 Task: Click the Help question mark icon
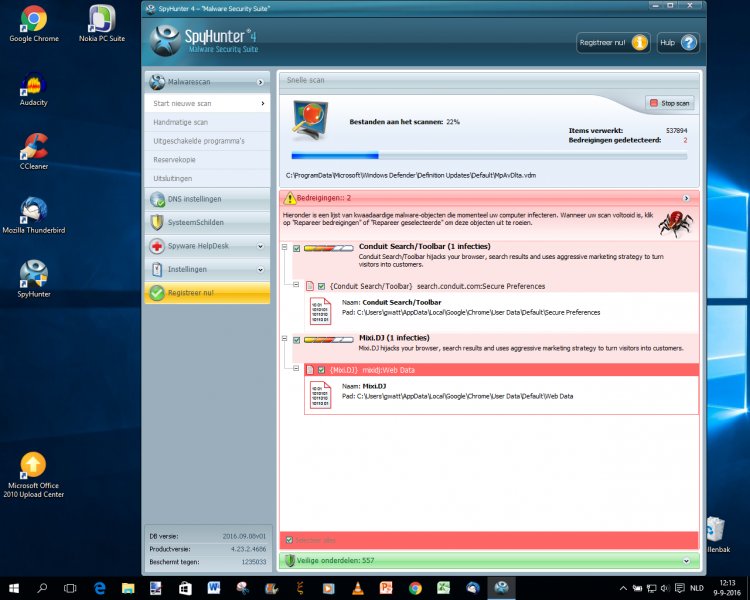coord(689,43)
